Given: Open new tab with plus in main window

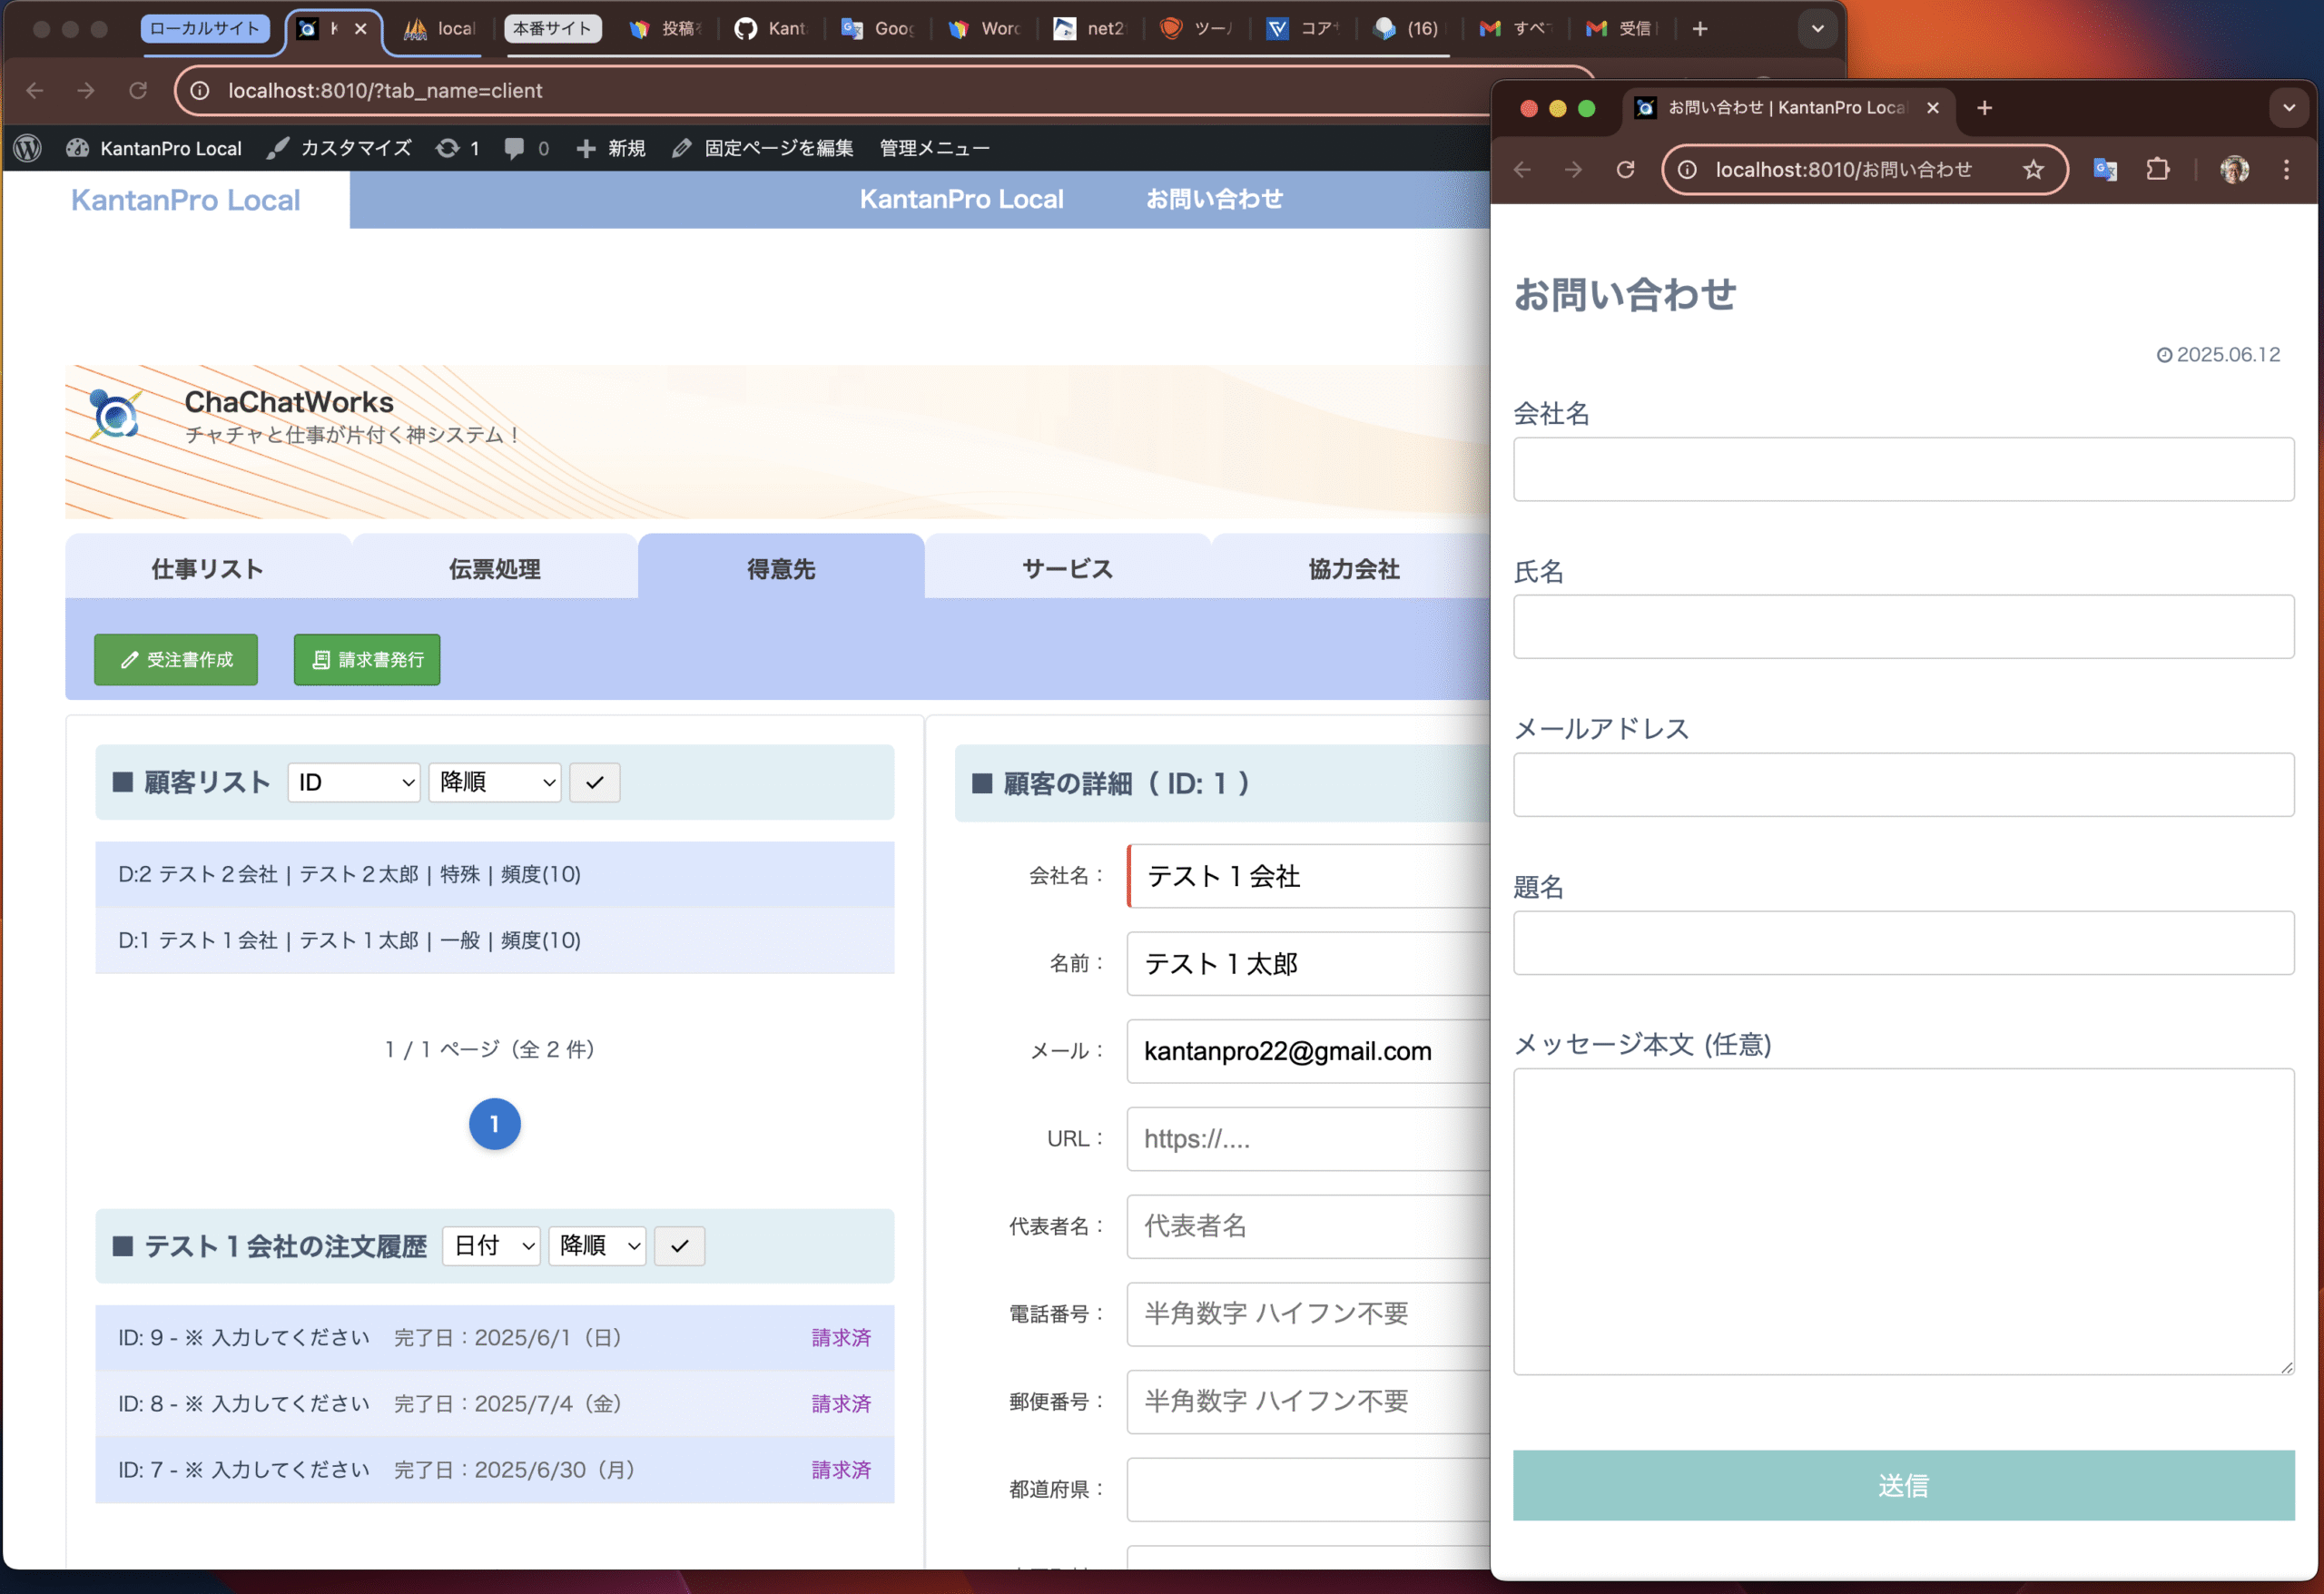Looking at the screenshot, I should pyautogui.click(x=1700, y=29).
